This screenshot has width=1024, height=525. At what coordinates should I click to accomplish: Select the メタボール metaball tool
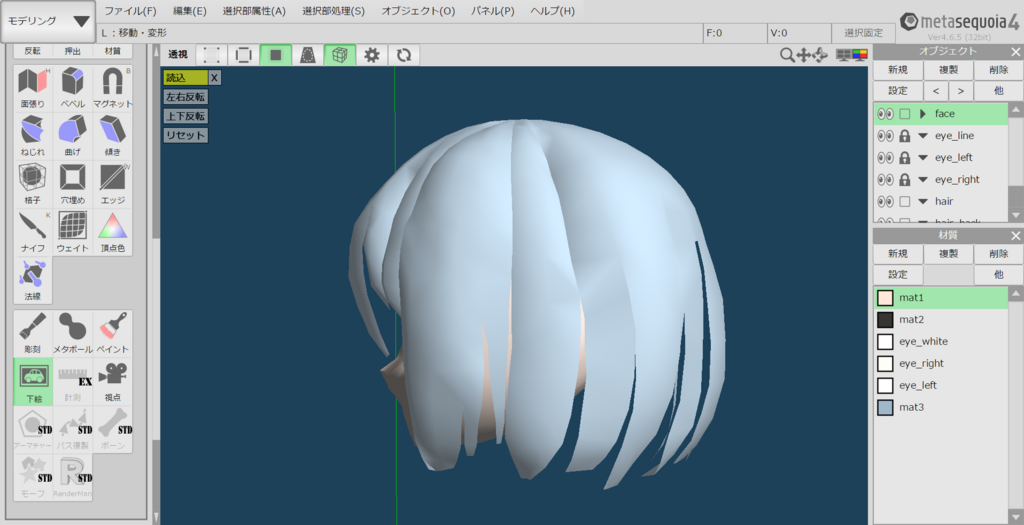click(x=72, y=333)
